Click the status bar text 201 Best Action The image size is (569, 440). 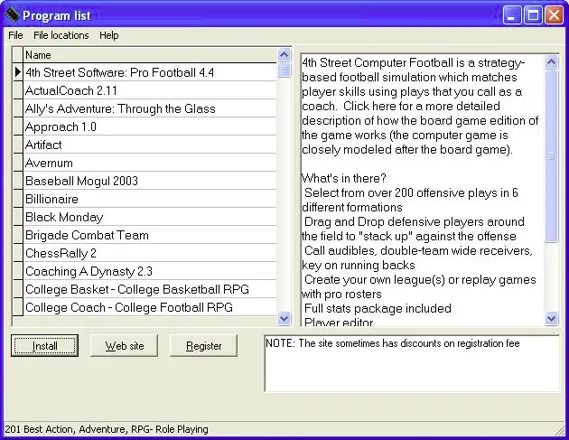(106, 429)
